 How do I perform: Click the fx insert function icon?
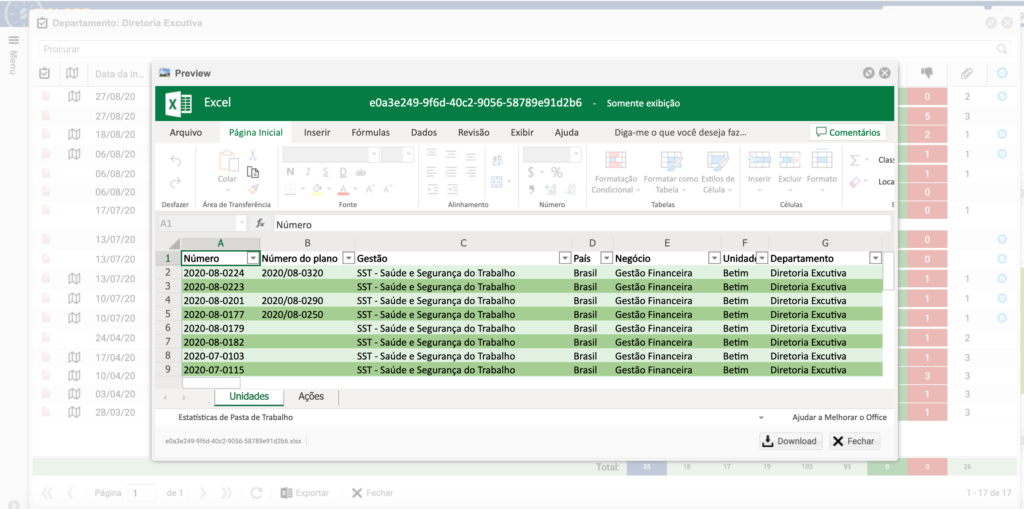point(259,223)
